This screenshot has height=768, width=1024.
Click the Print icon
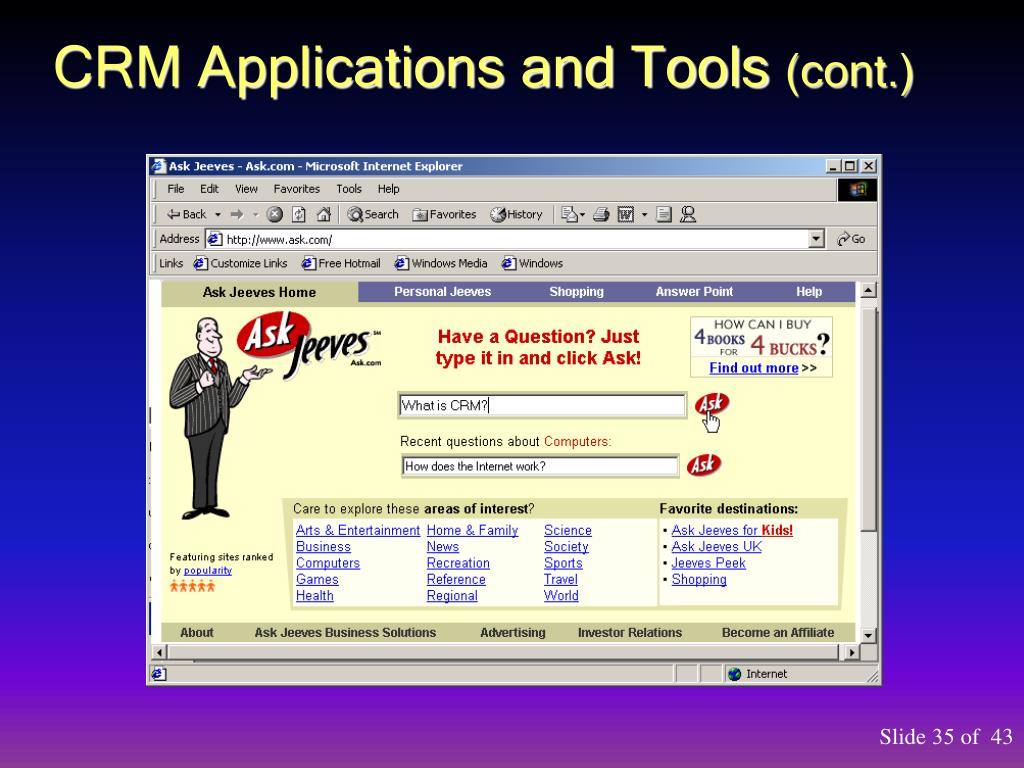tap(601, 214)
